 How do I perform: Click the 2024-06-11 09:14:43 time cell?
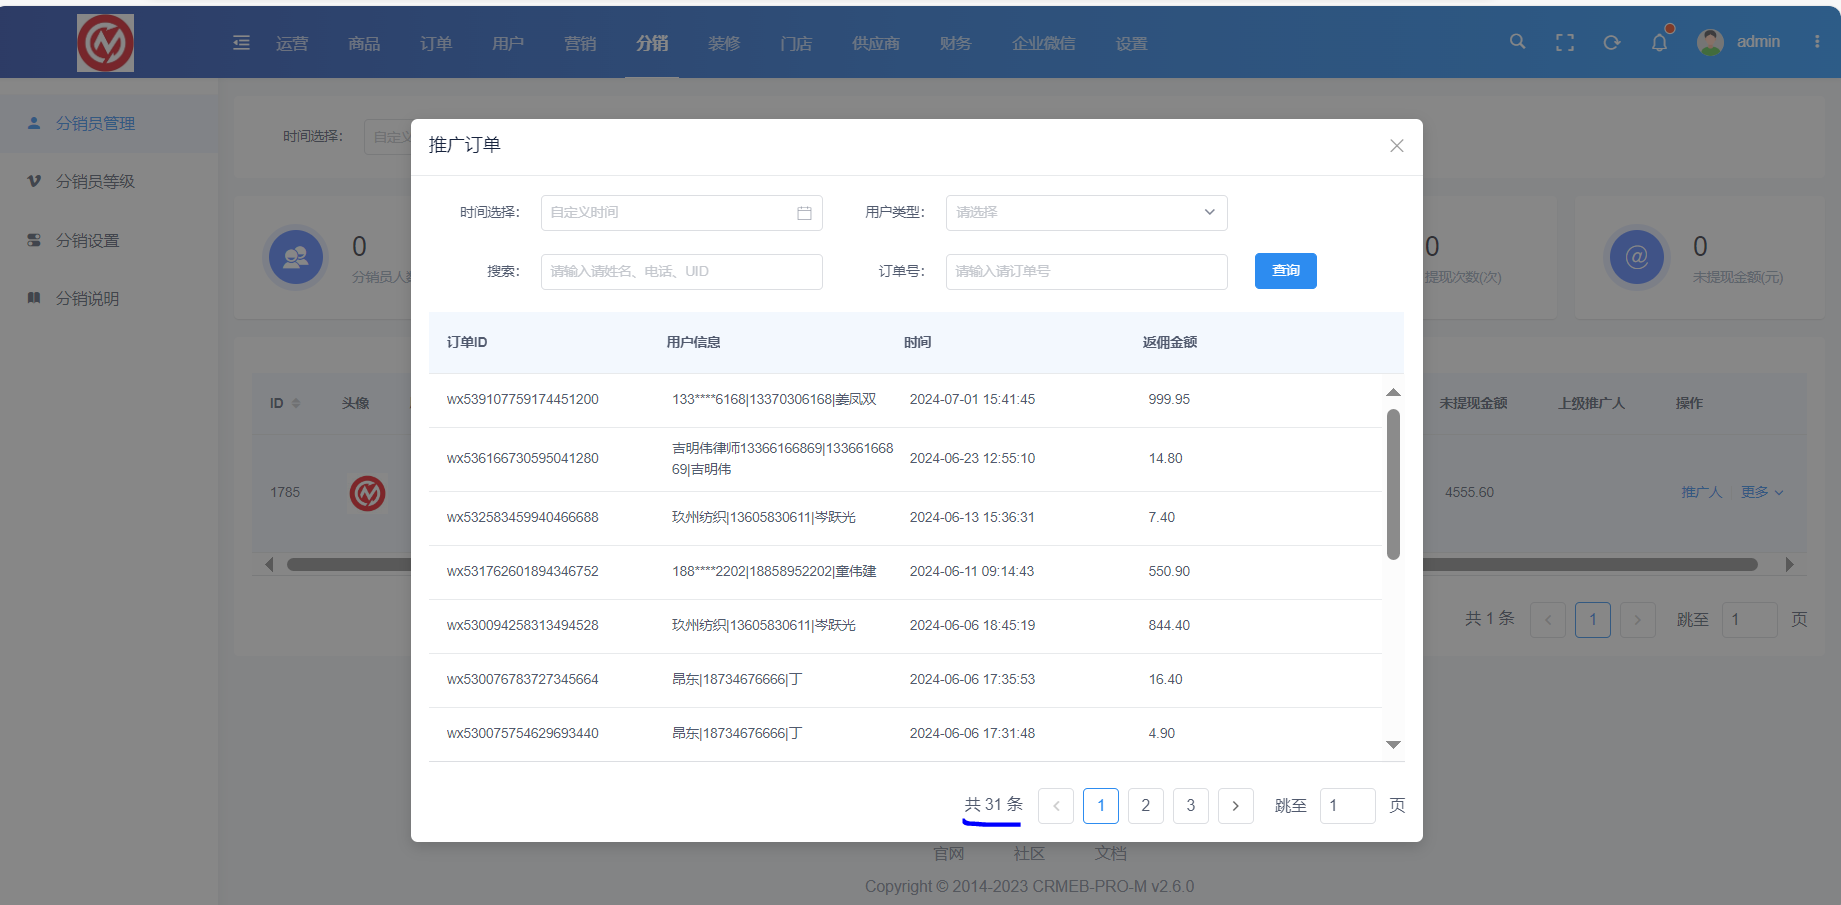click(972, 572)
